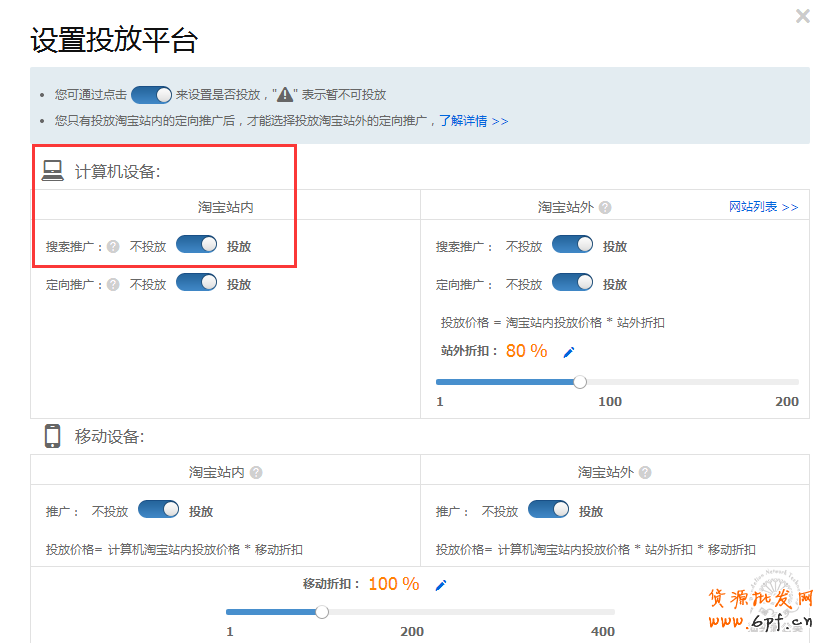The image size is (823, 643).
Task: Edit the 站外折扣 80% with pencil icon
Action: point(569,352)
